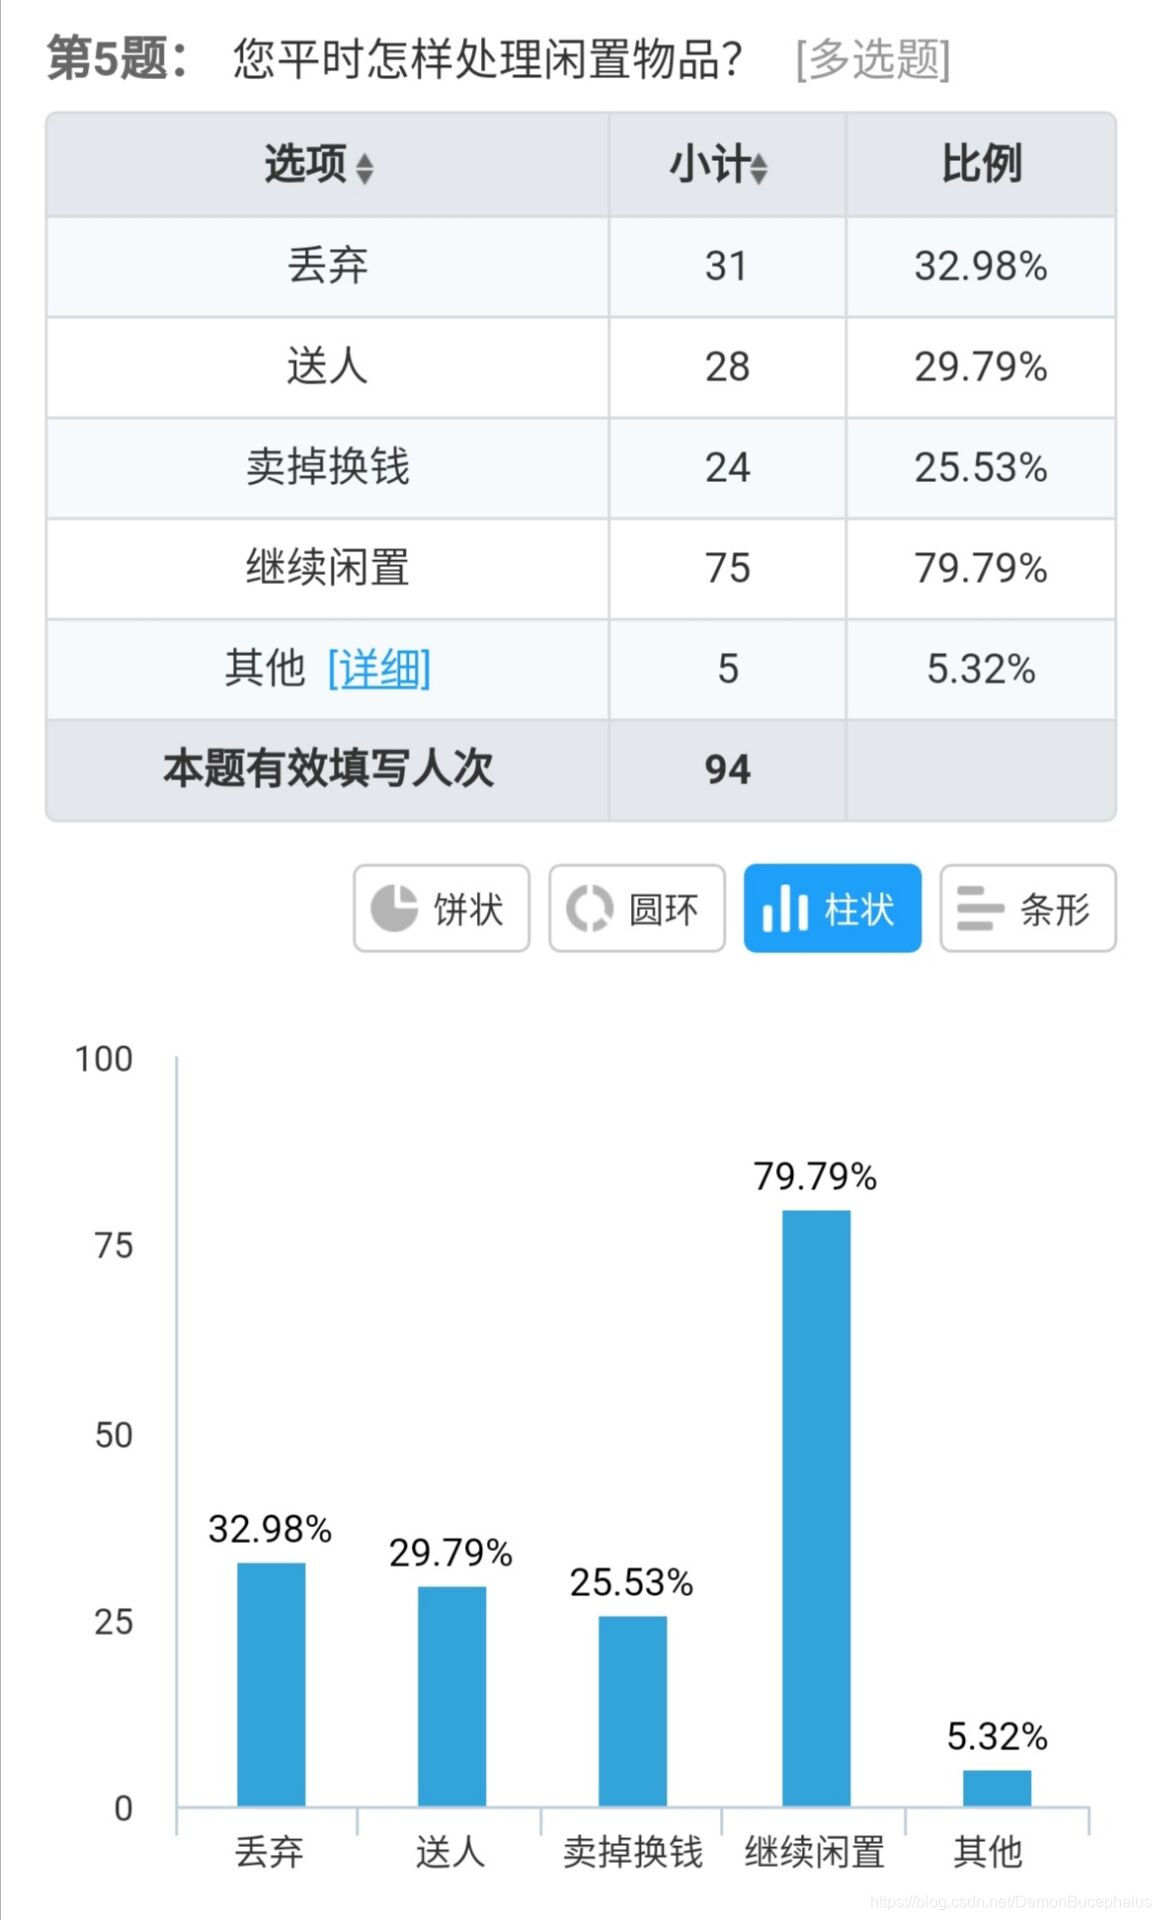Switch chart view to 饼状 pie mode
Image resolution: width=1161 pixels, height=1920 pixels.
(x=440, y=909)
